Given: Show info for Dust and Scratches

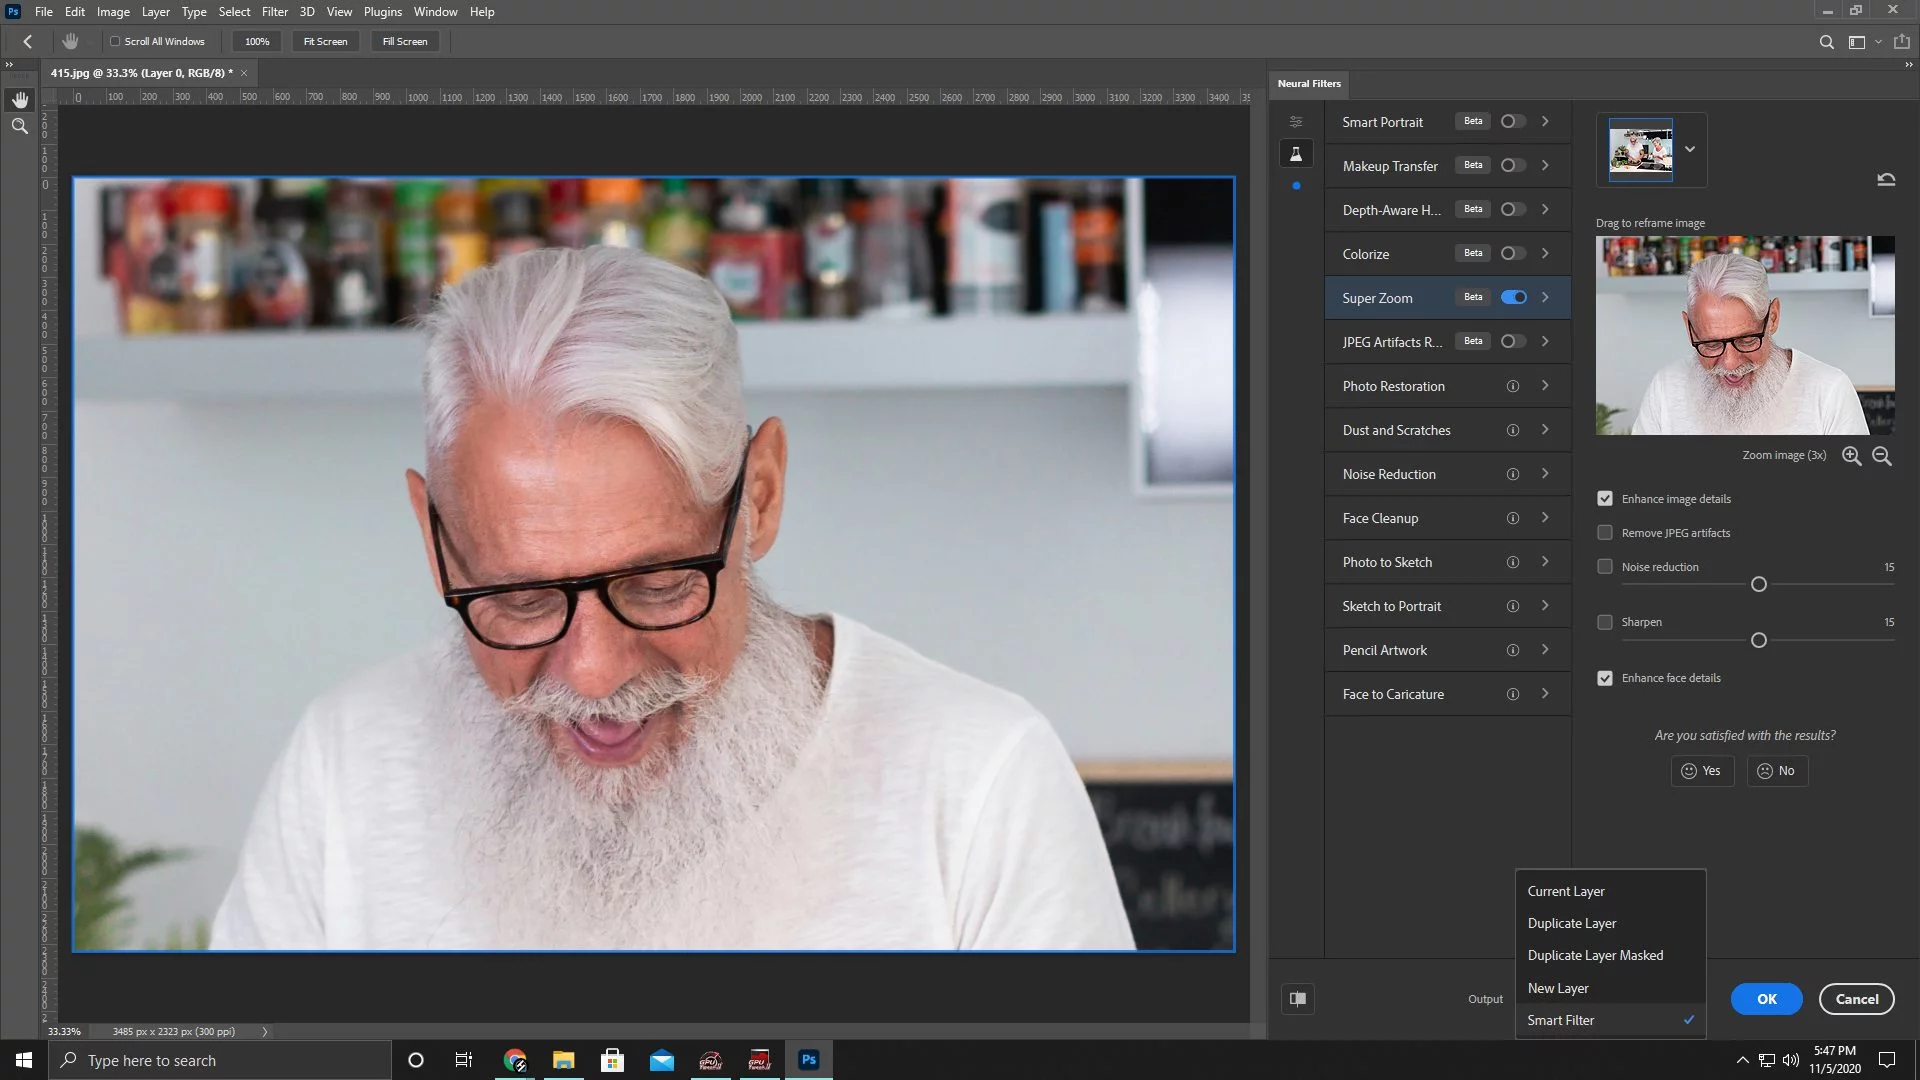Looking at the screenshot, I should (1513, 430).
